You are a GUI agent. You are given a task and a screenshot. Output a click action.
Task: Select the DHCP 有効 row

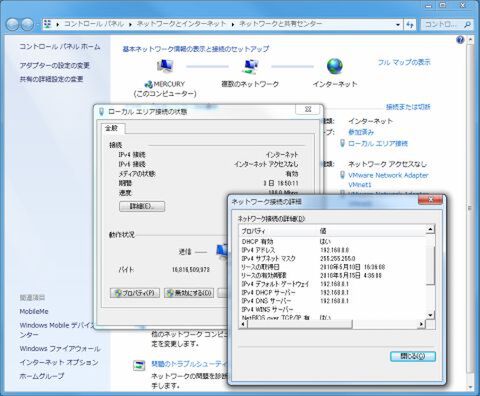[x=333, y=241]
